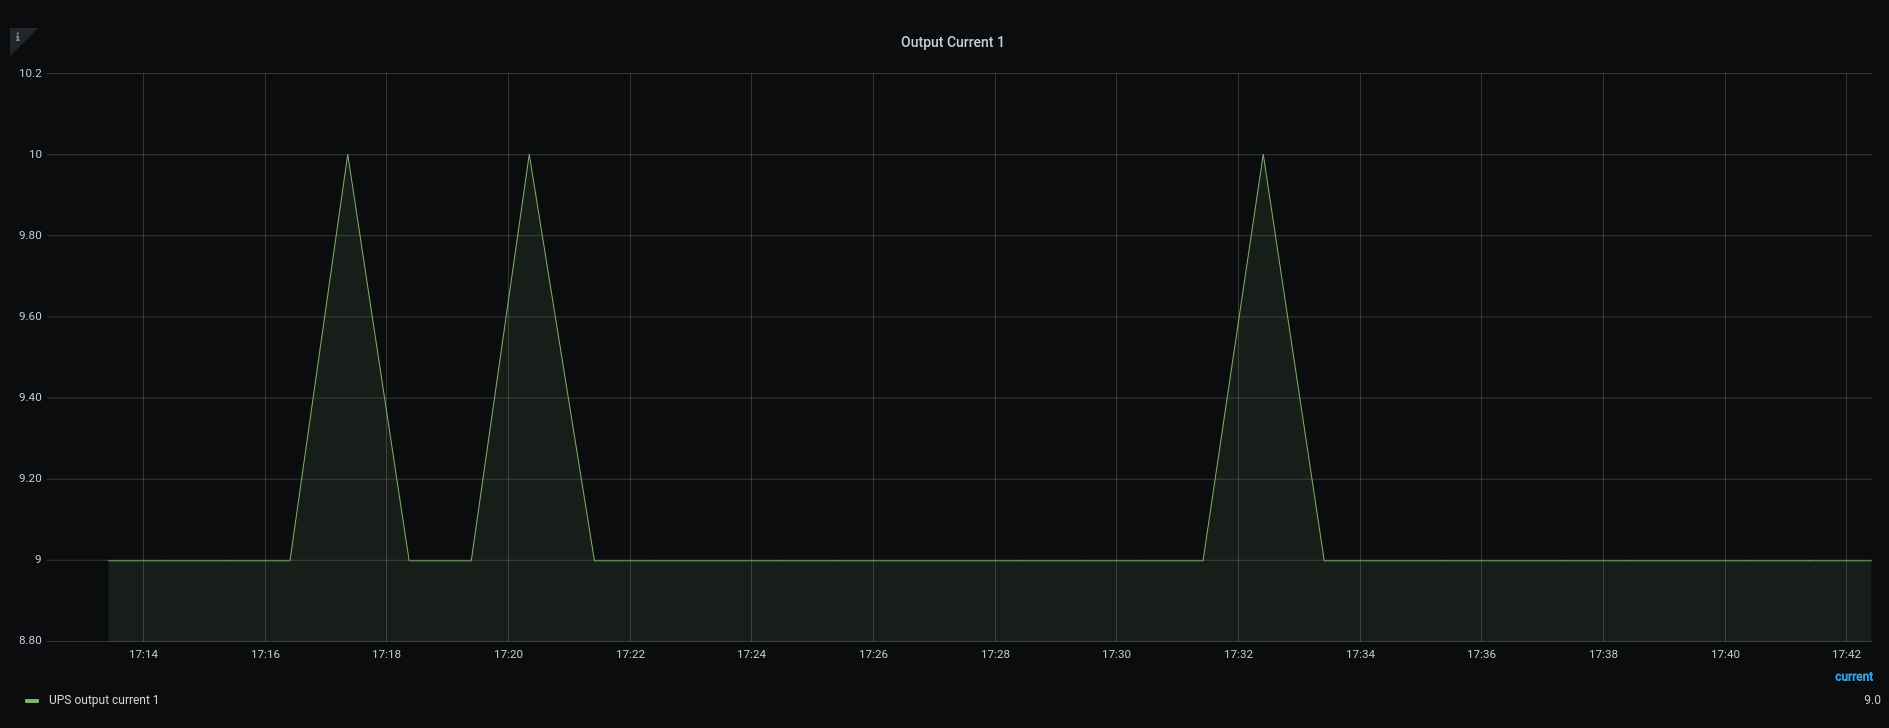The width and height of the screenshot is (1889, 728).
Task: Click the 10 y-axis label
Action: (36, 155)
